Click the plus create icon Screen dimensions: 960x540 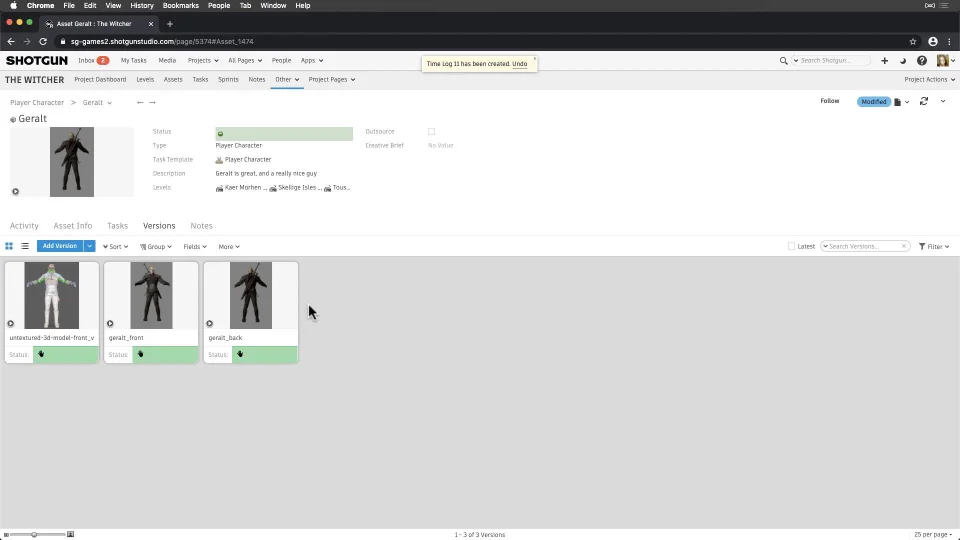pos(885,61)
